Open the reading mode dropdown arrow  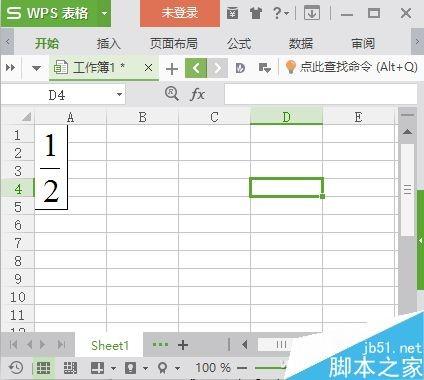click(113, 368)
